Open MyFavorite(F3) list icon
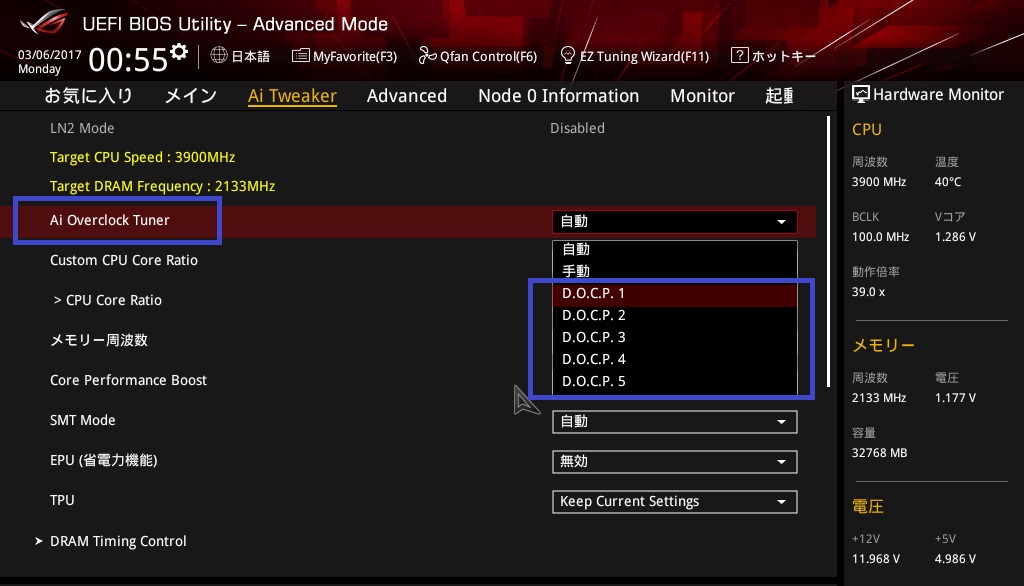The width and height of the screenshot is (1024, 586). (x=300, y=56)
